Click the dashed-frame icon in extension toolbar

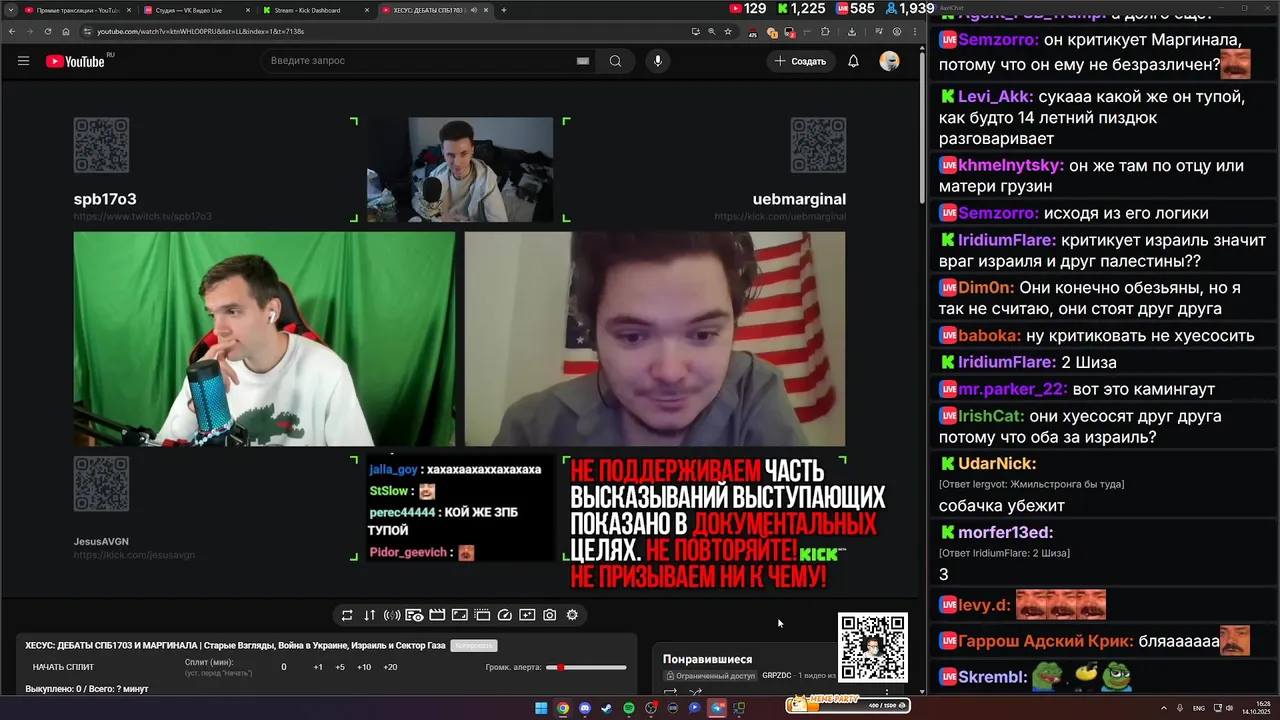point(482,615)
